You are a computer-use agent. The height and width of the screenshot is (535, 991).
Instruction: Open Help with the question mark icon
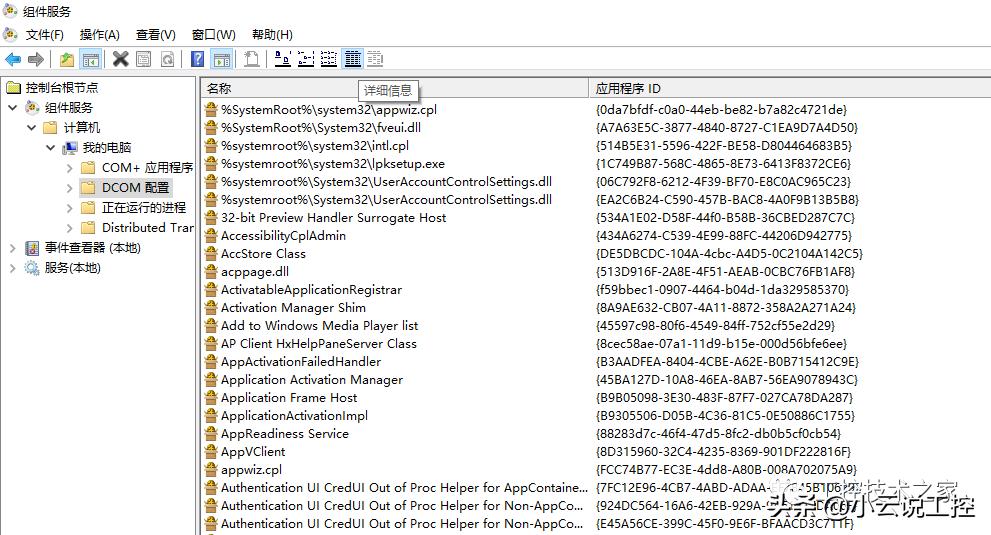198,59
